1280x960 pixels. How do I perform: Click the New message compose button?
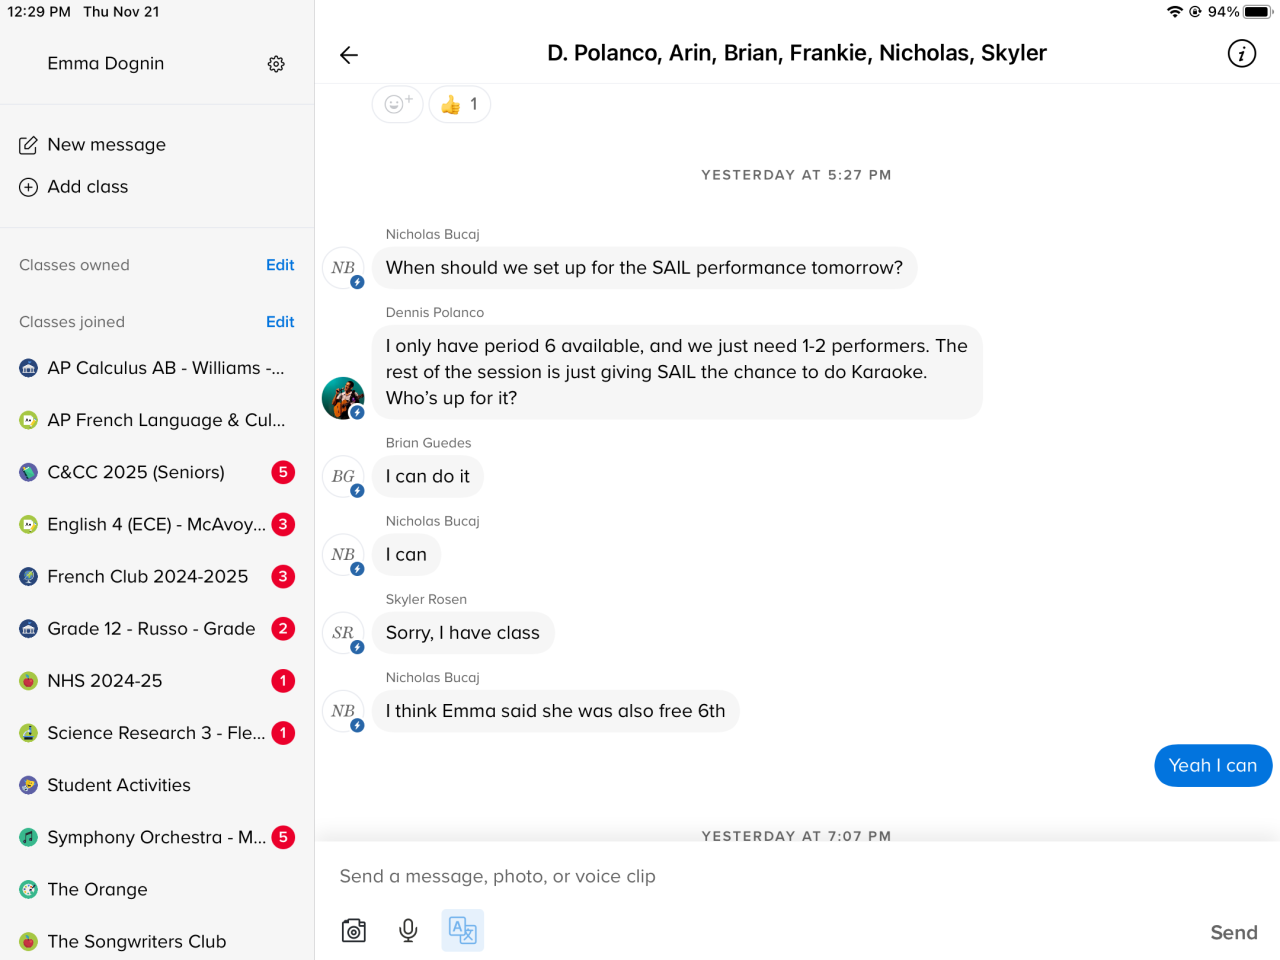(x=92, y=145)
